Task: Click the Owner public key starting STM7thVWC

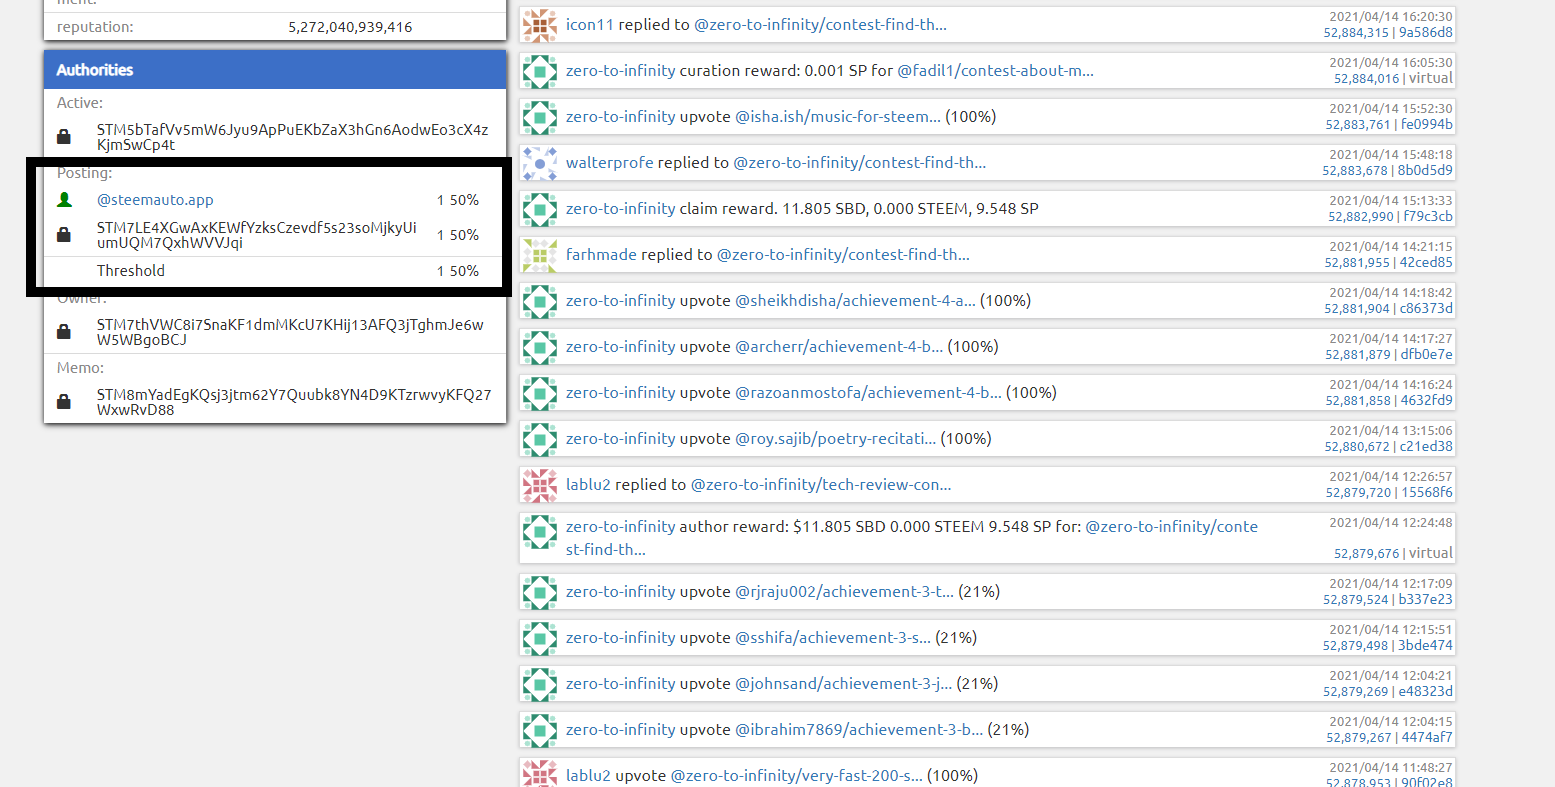Action: point(290,332)
